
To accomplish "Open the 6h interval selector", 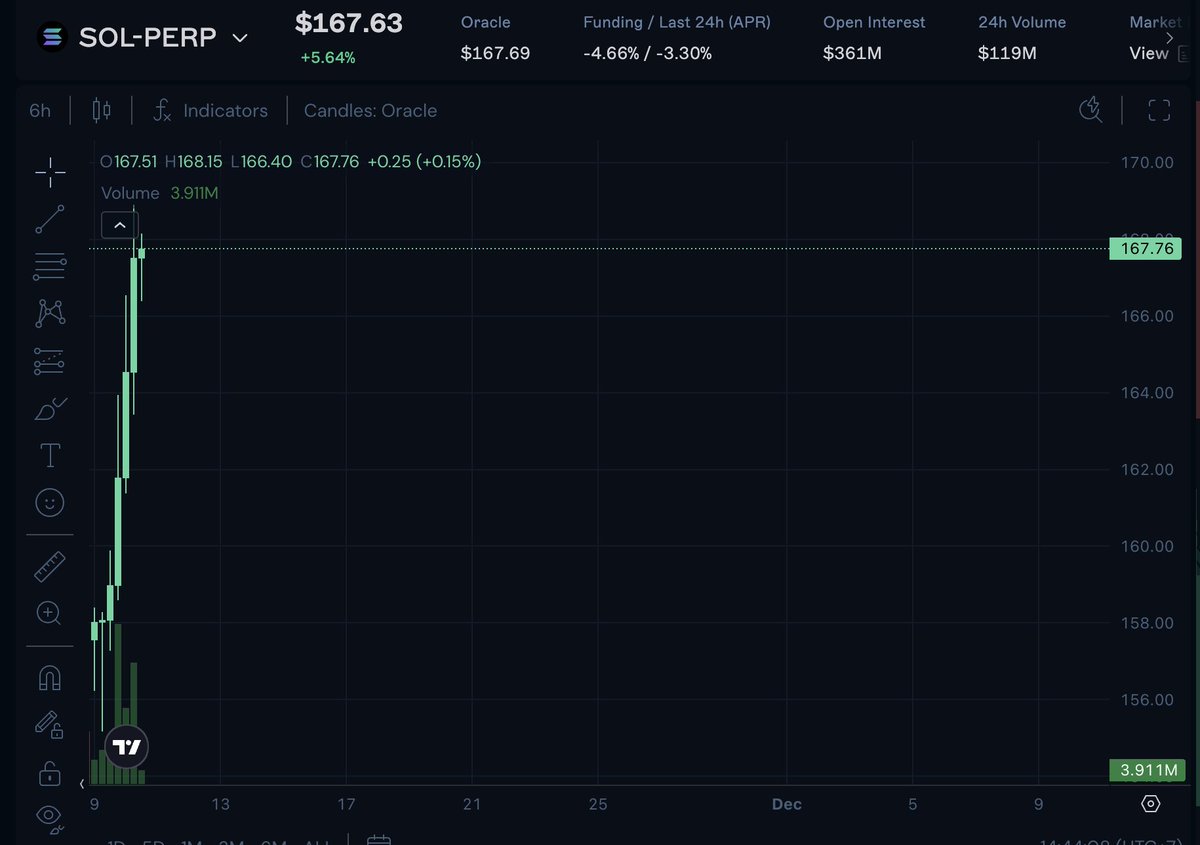I will 40,110.
